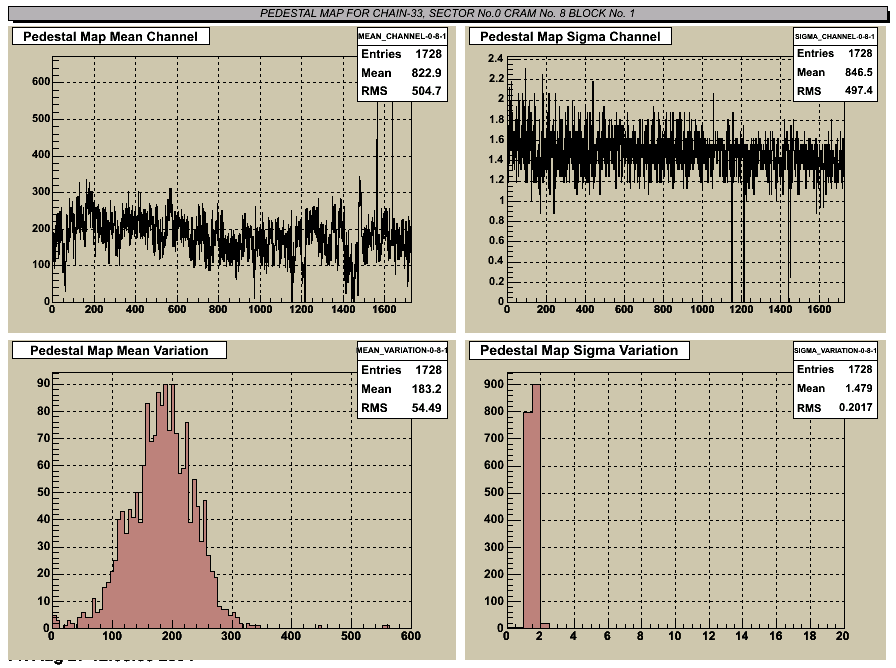This screenshot has width=896, height=668.
Task: Click the MEAN_VARIATION-0-8-1 stats box header
Action: point(402,350)
